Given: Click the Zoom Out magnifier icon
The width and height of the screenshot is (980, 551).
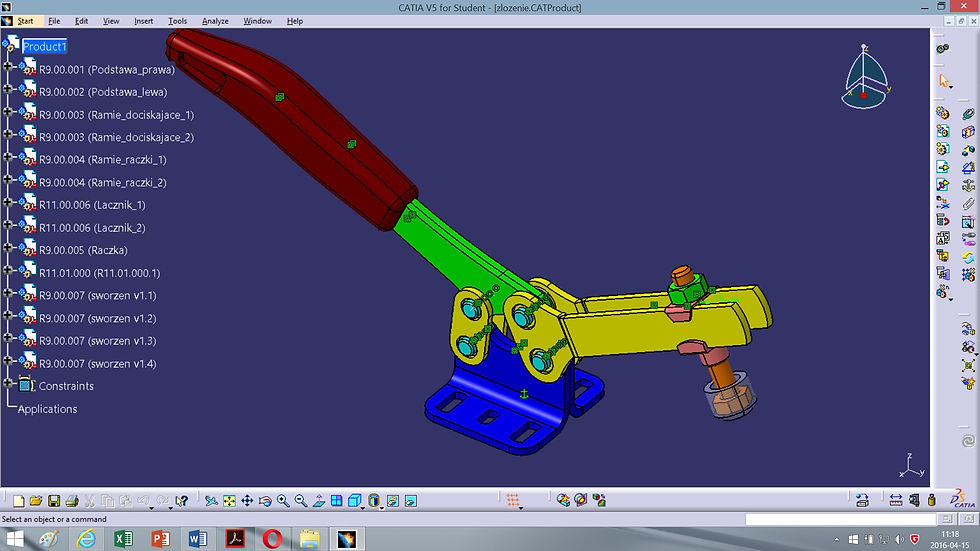Looking at the screenshot, I should 301,500.
